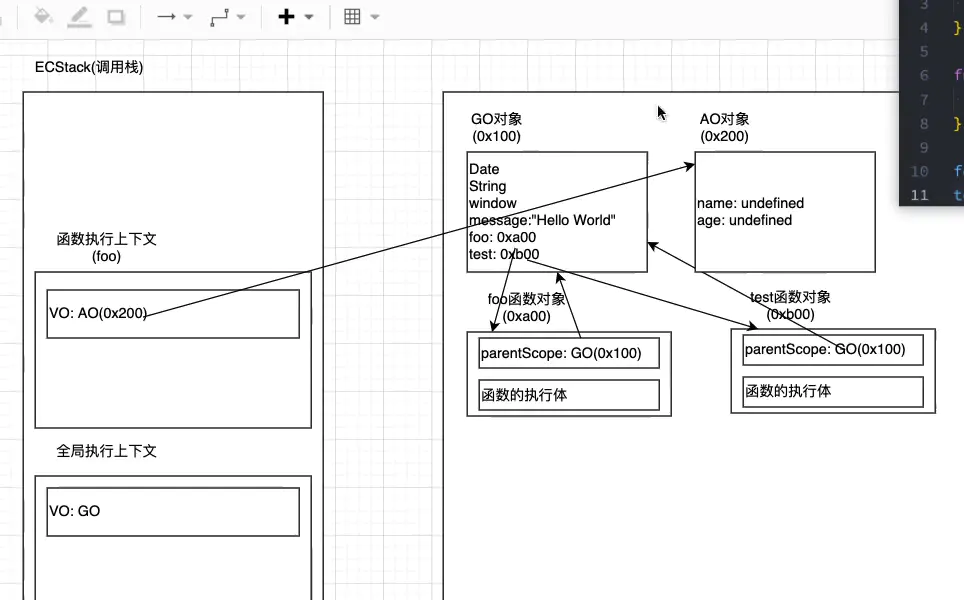
Task: Click the 'ECStack(调用栈)' label
Action: 89,67
